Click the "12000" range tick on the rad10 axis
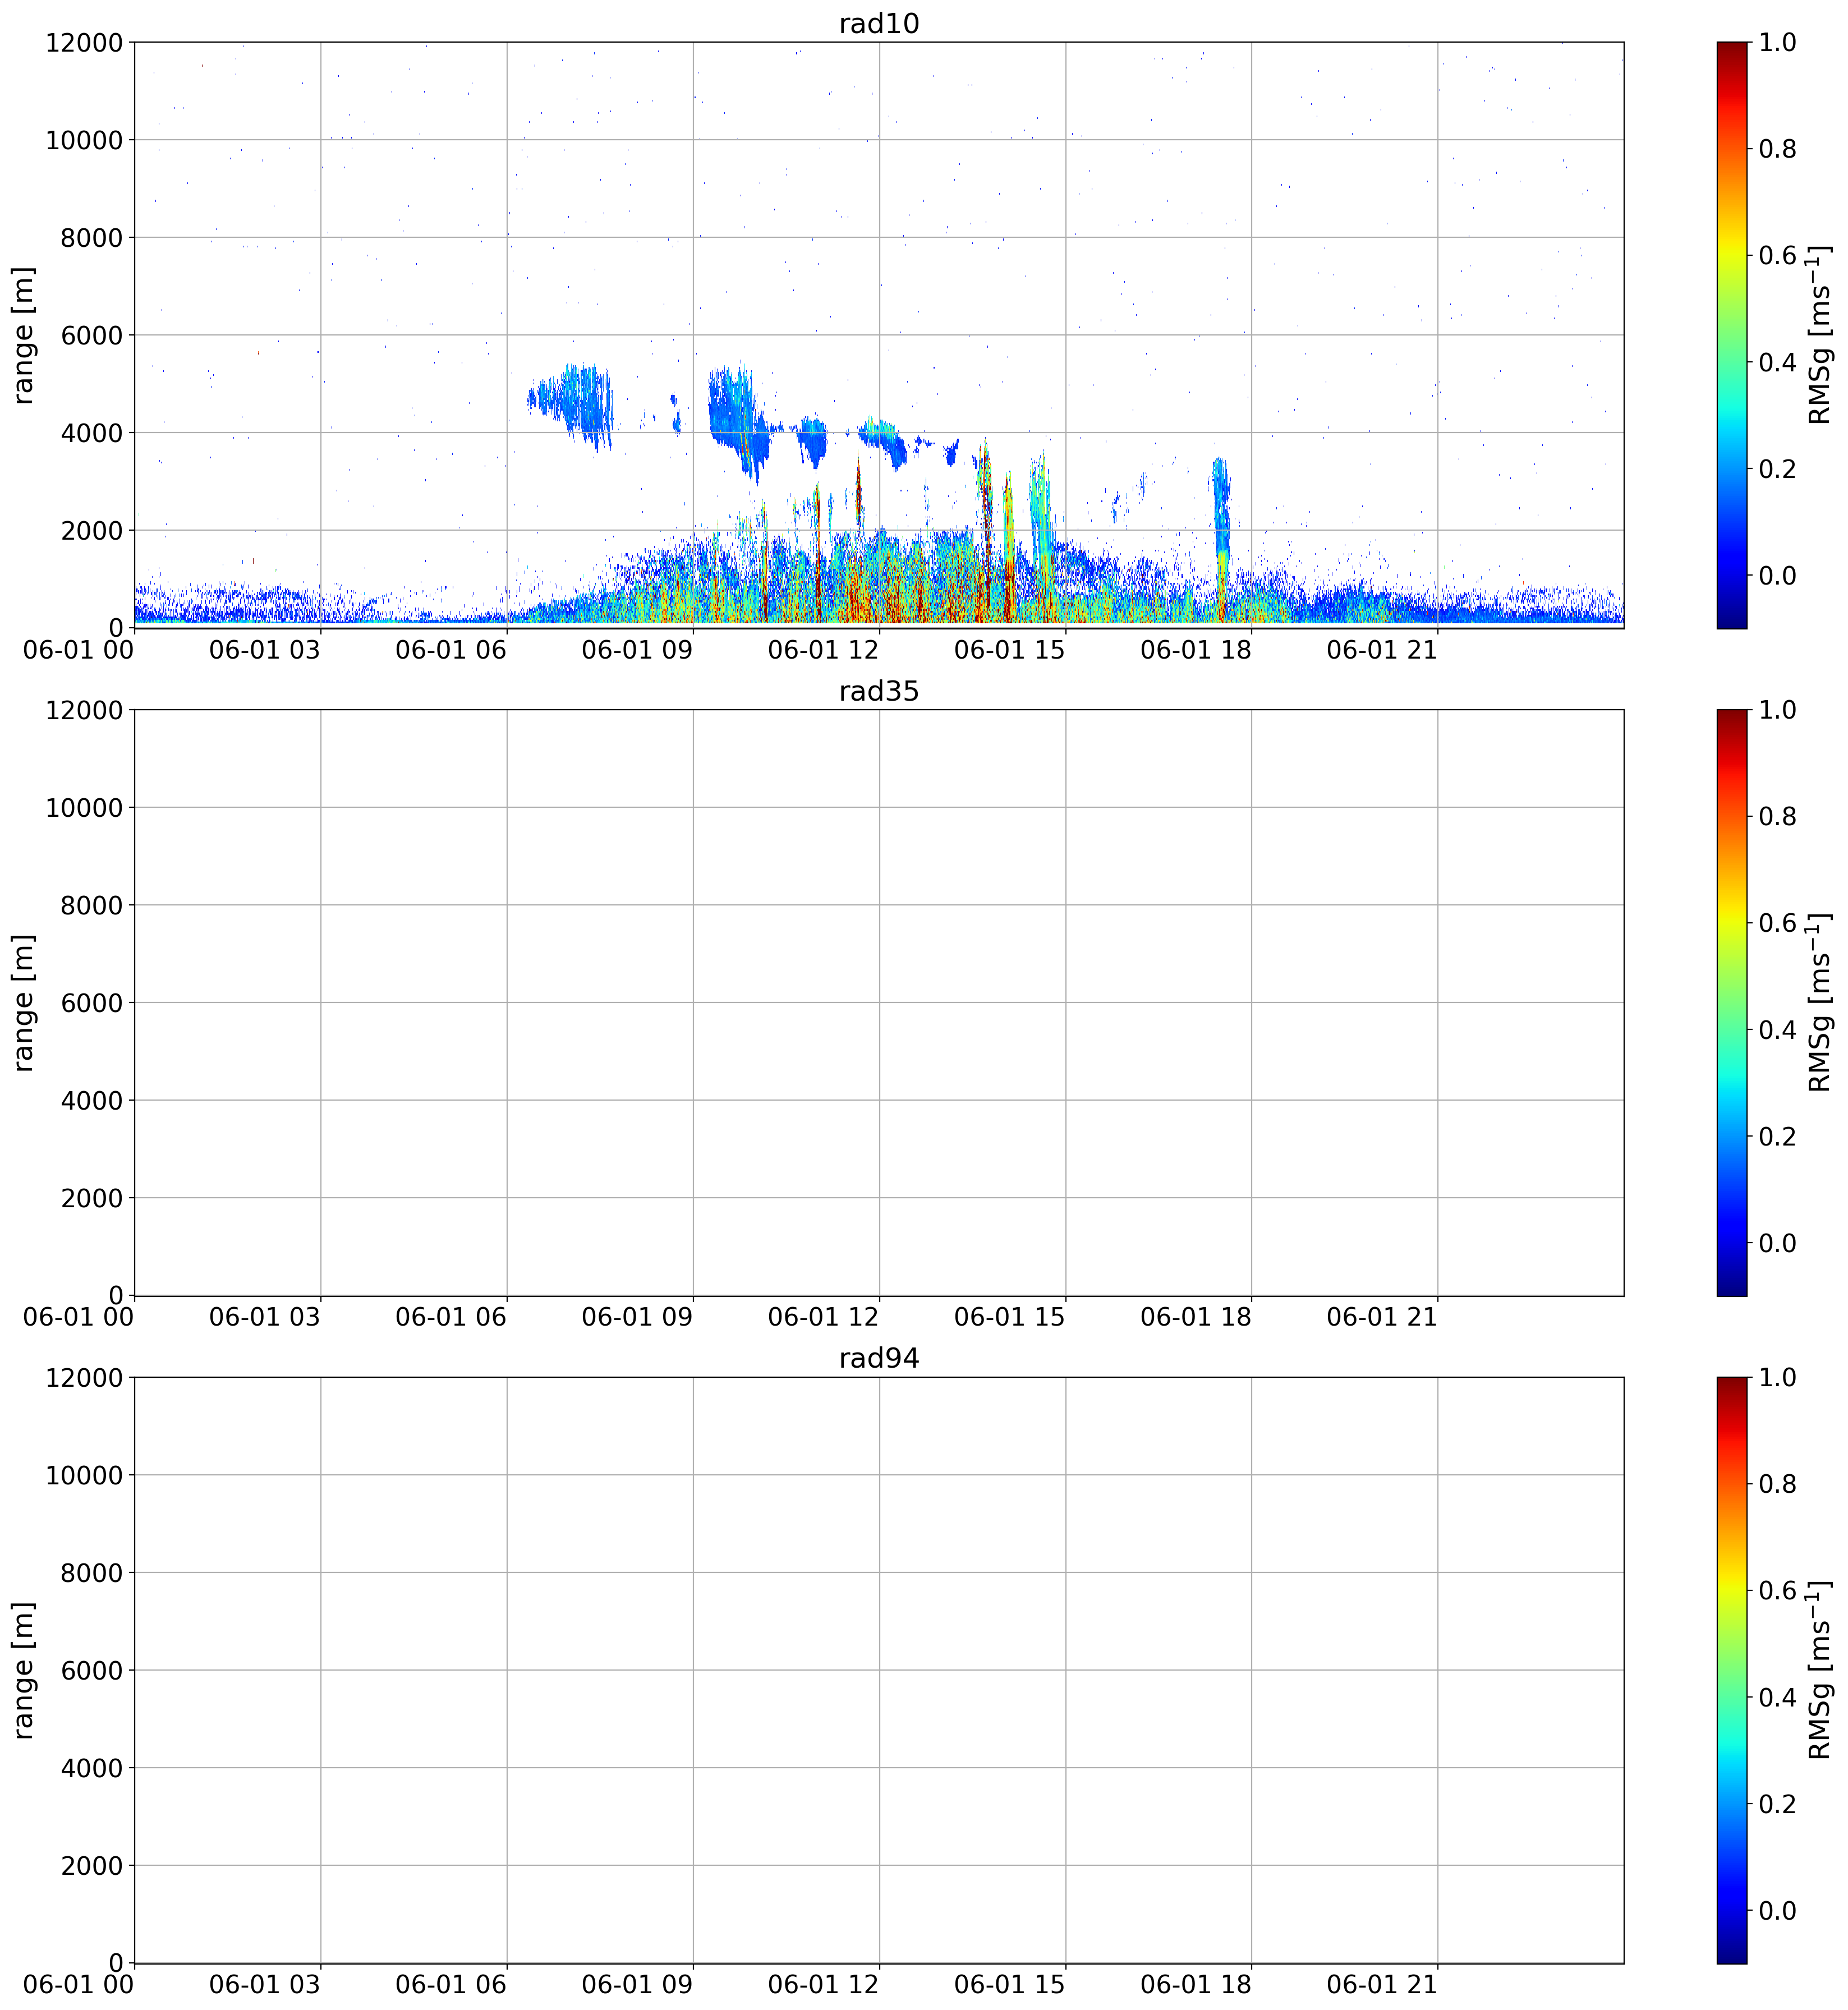The height and width of the screenshot is (2010, 1848). (84, 43)
